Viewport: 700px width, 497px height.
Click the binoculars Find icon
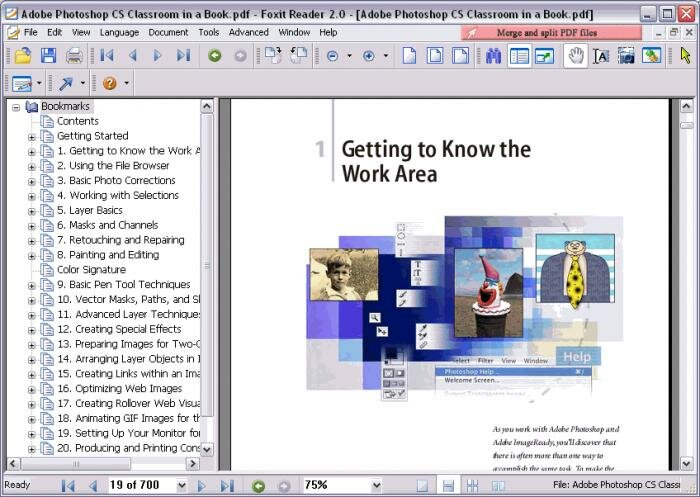coord(493,56)
